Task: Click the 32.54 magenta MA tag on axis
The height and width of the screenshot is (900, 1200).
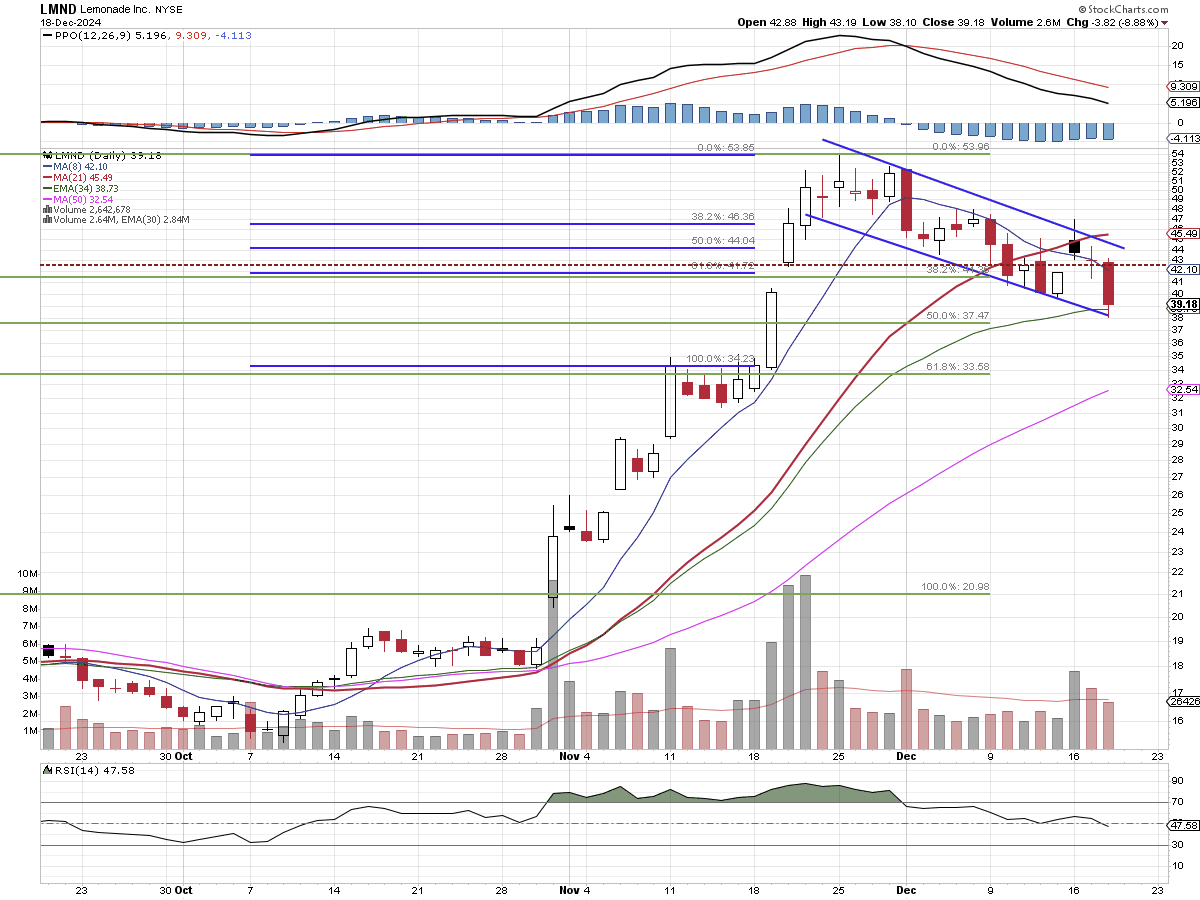Action: click(x=1183, y=389)
